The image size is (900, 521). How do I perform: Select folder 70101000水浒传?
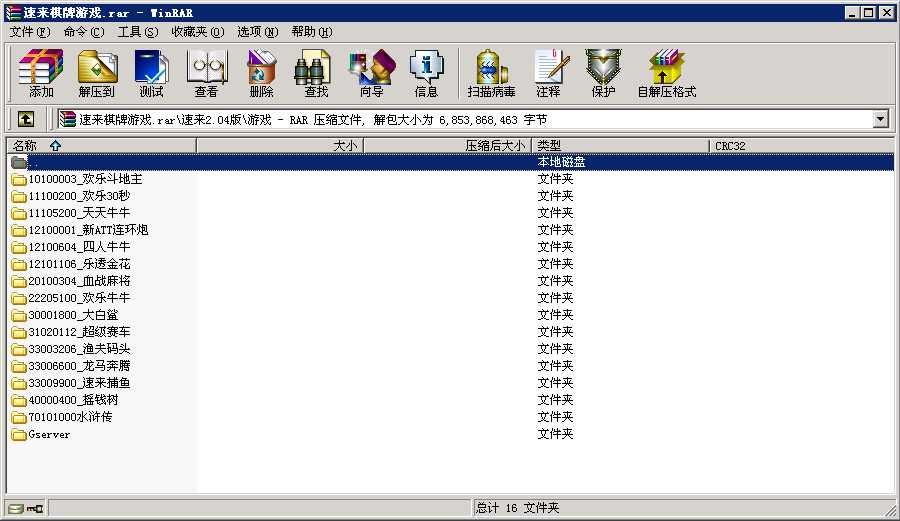(x=71, y=418)
